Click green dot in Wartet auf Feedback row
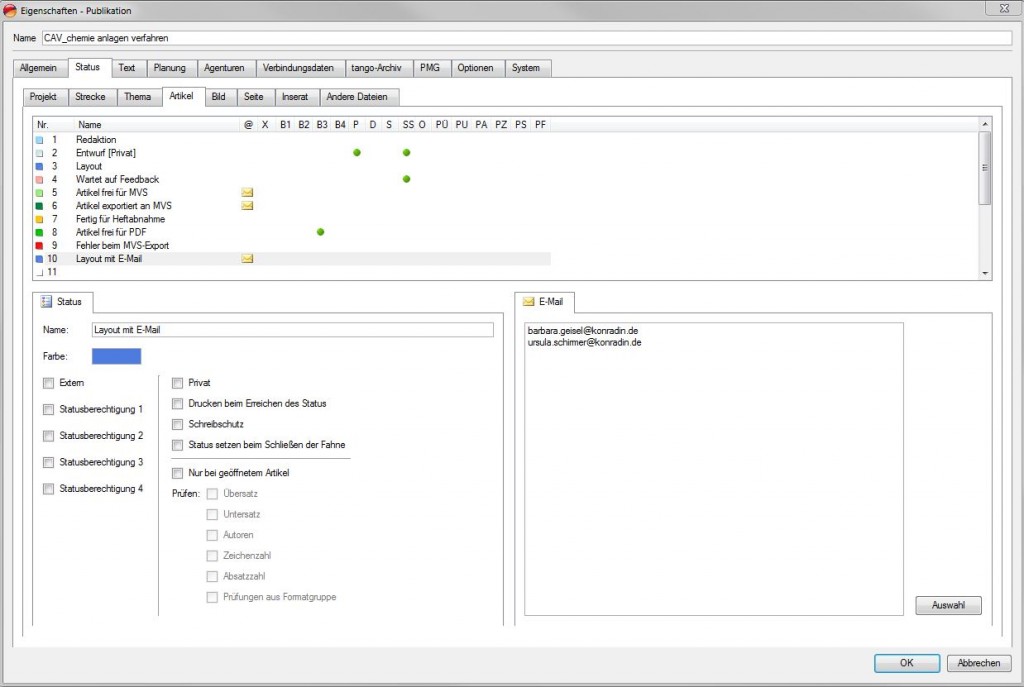This screenshot has height=687, width=1024. (x=407, y=179)
